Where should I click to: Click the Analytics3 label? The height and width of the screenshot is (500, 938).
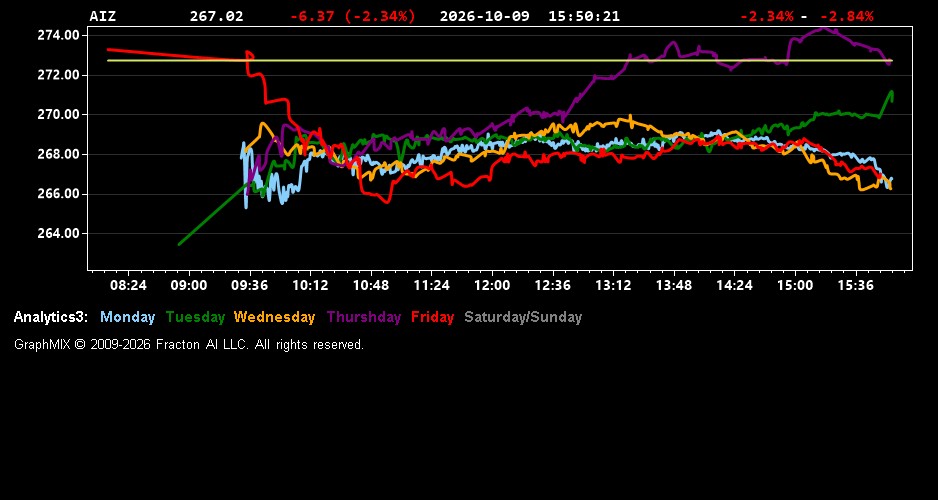click(x=51, y=318)
